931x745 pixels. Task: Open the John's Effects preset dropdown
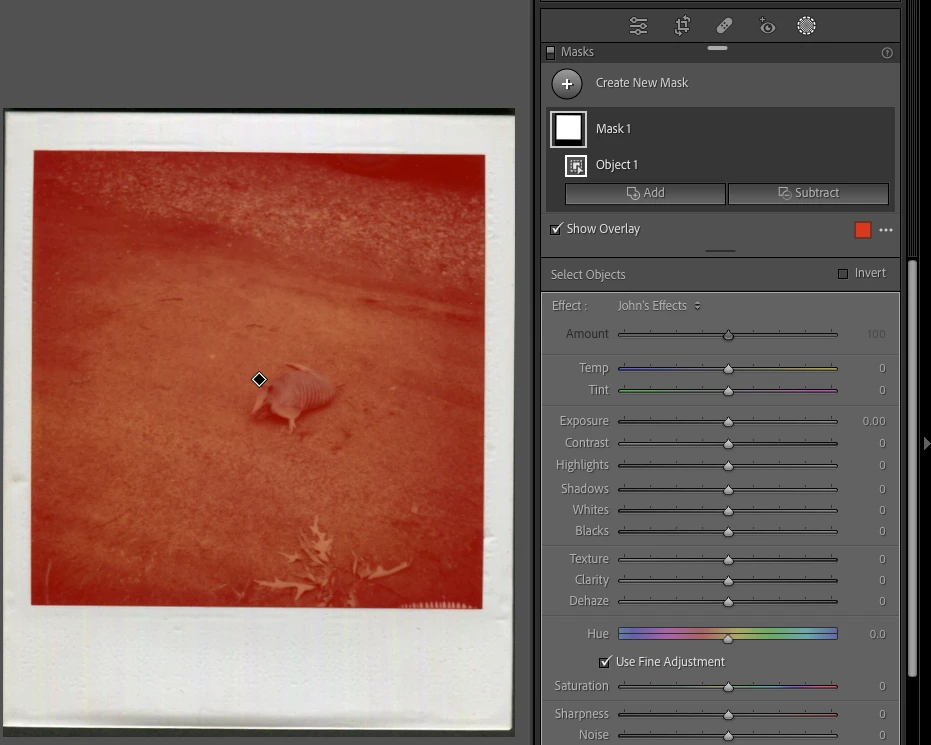tap(658, 306)
